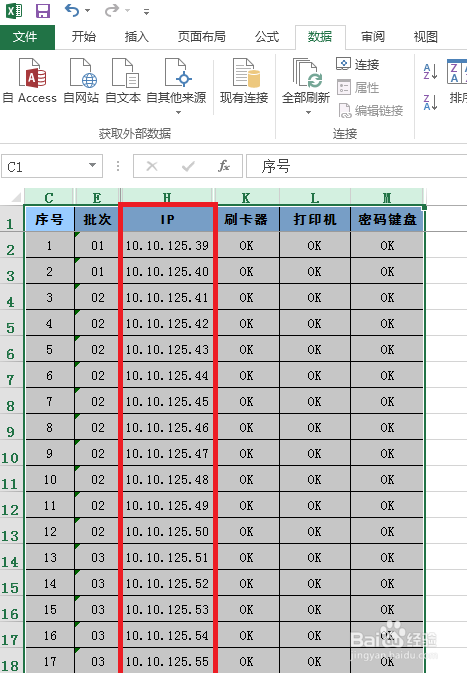Select cell with IP 10.10.125.45
Screen dimensions: 467x673
167,401
